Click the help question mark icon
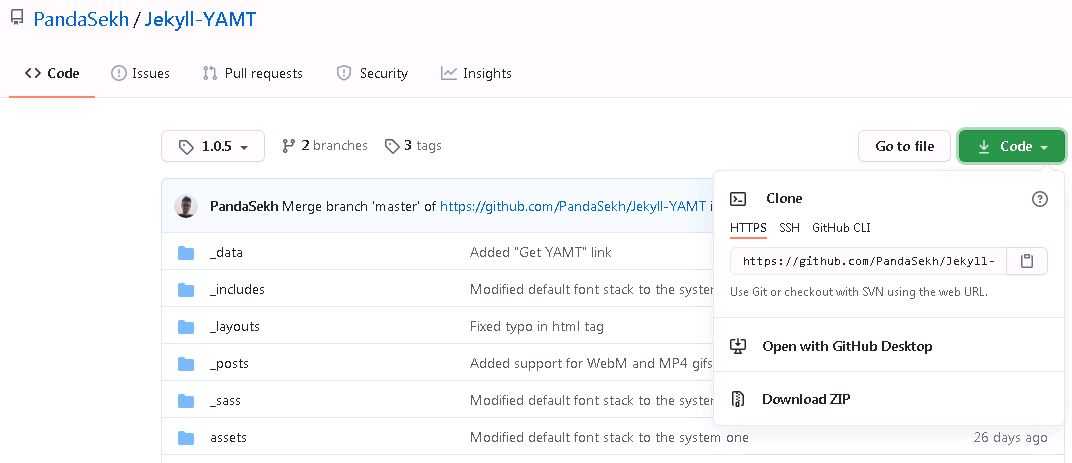1072x463 pixels. pyautogui.click(x=1039, y=199)
